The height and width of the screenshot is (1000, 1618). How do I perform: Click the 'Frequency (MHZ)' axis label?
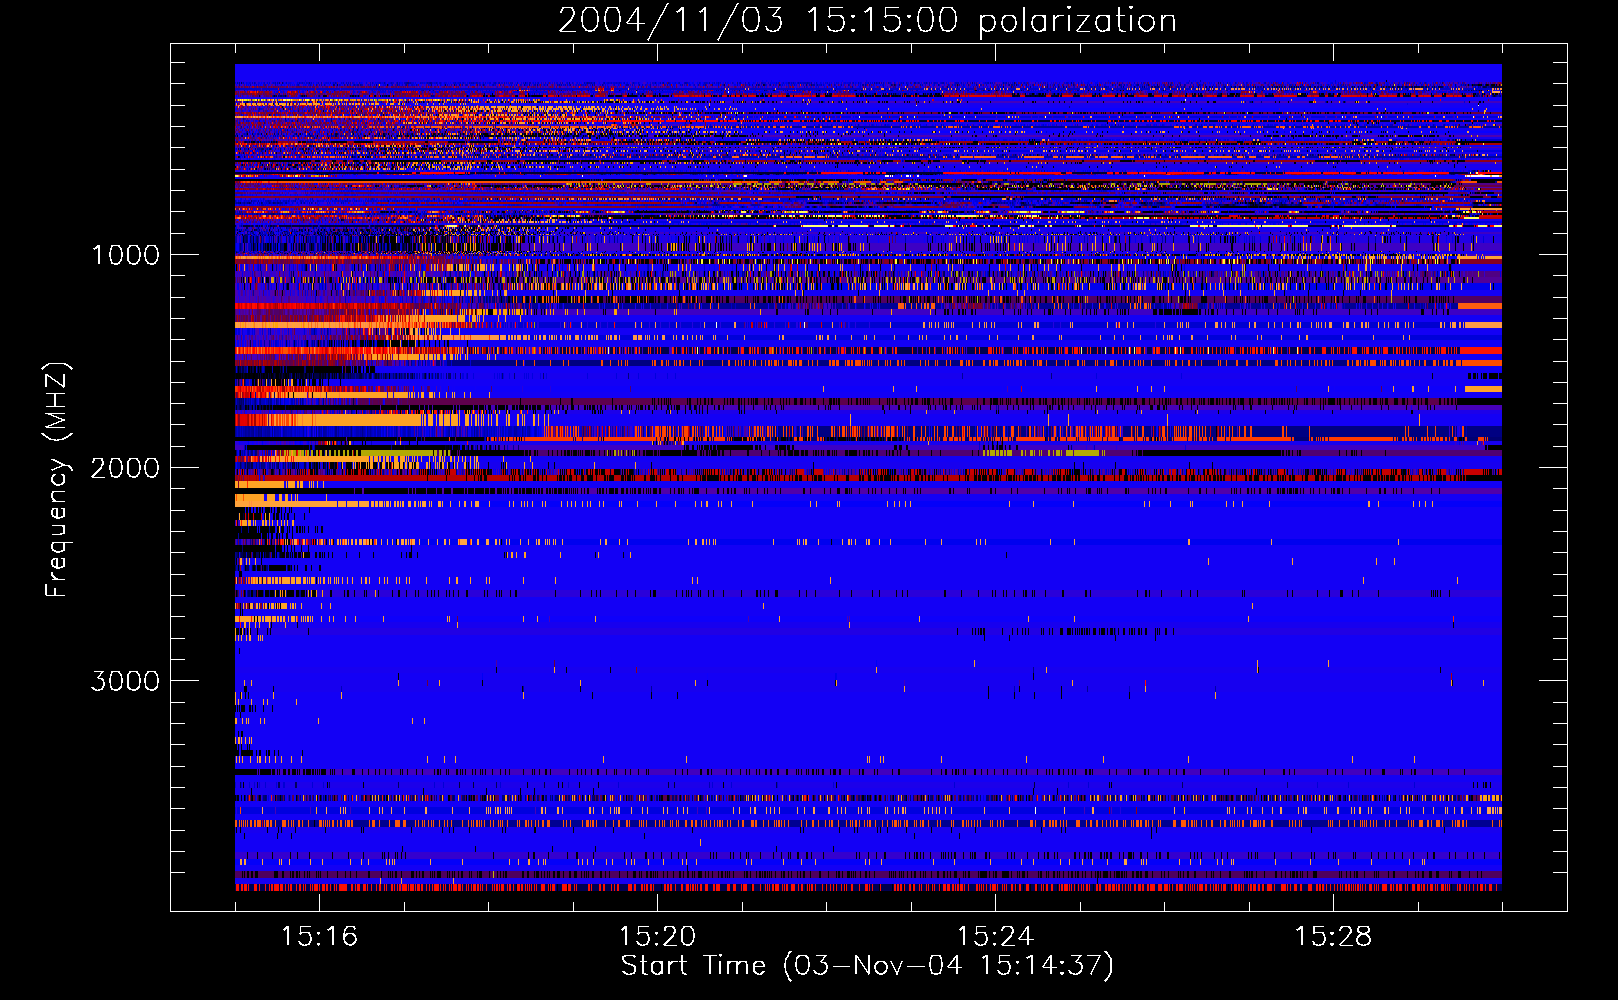pyautogui.click(x=58, y=480)
